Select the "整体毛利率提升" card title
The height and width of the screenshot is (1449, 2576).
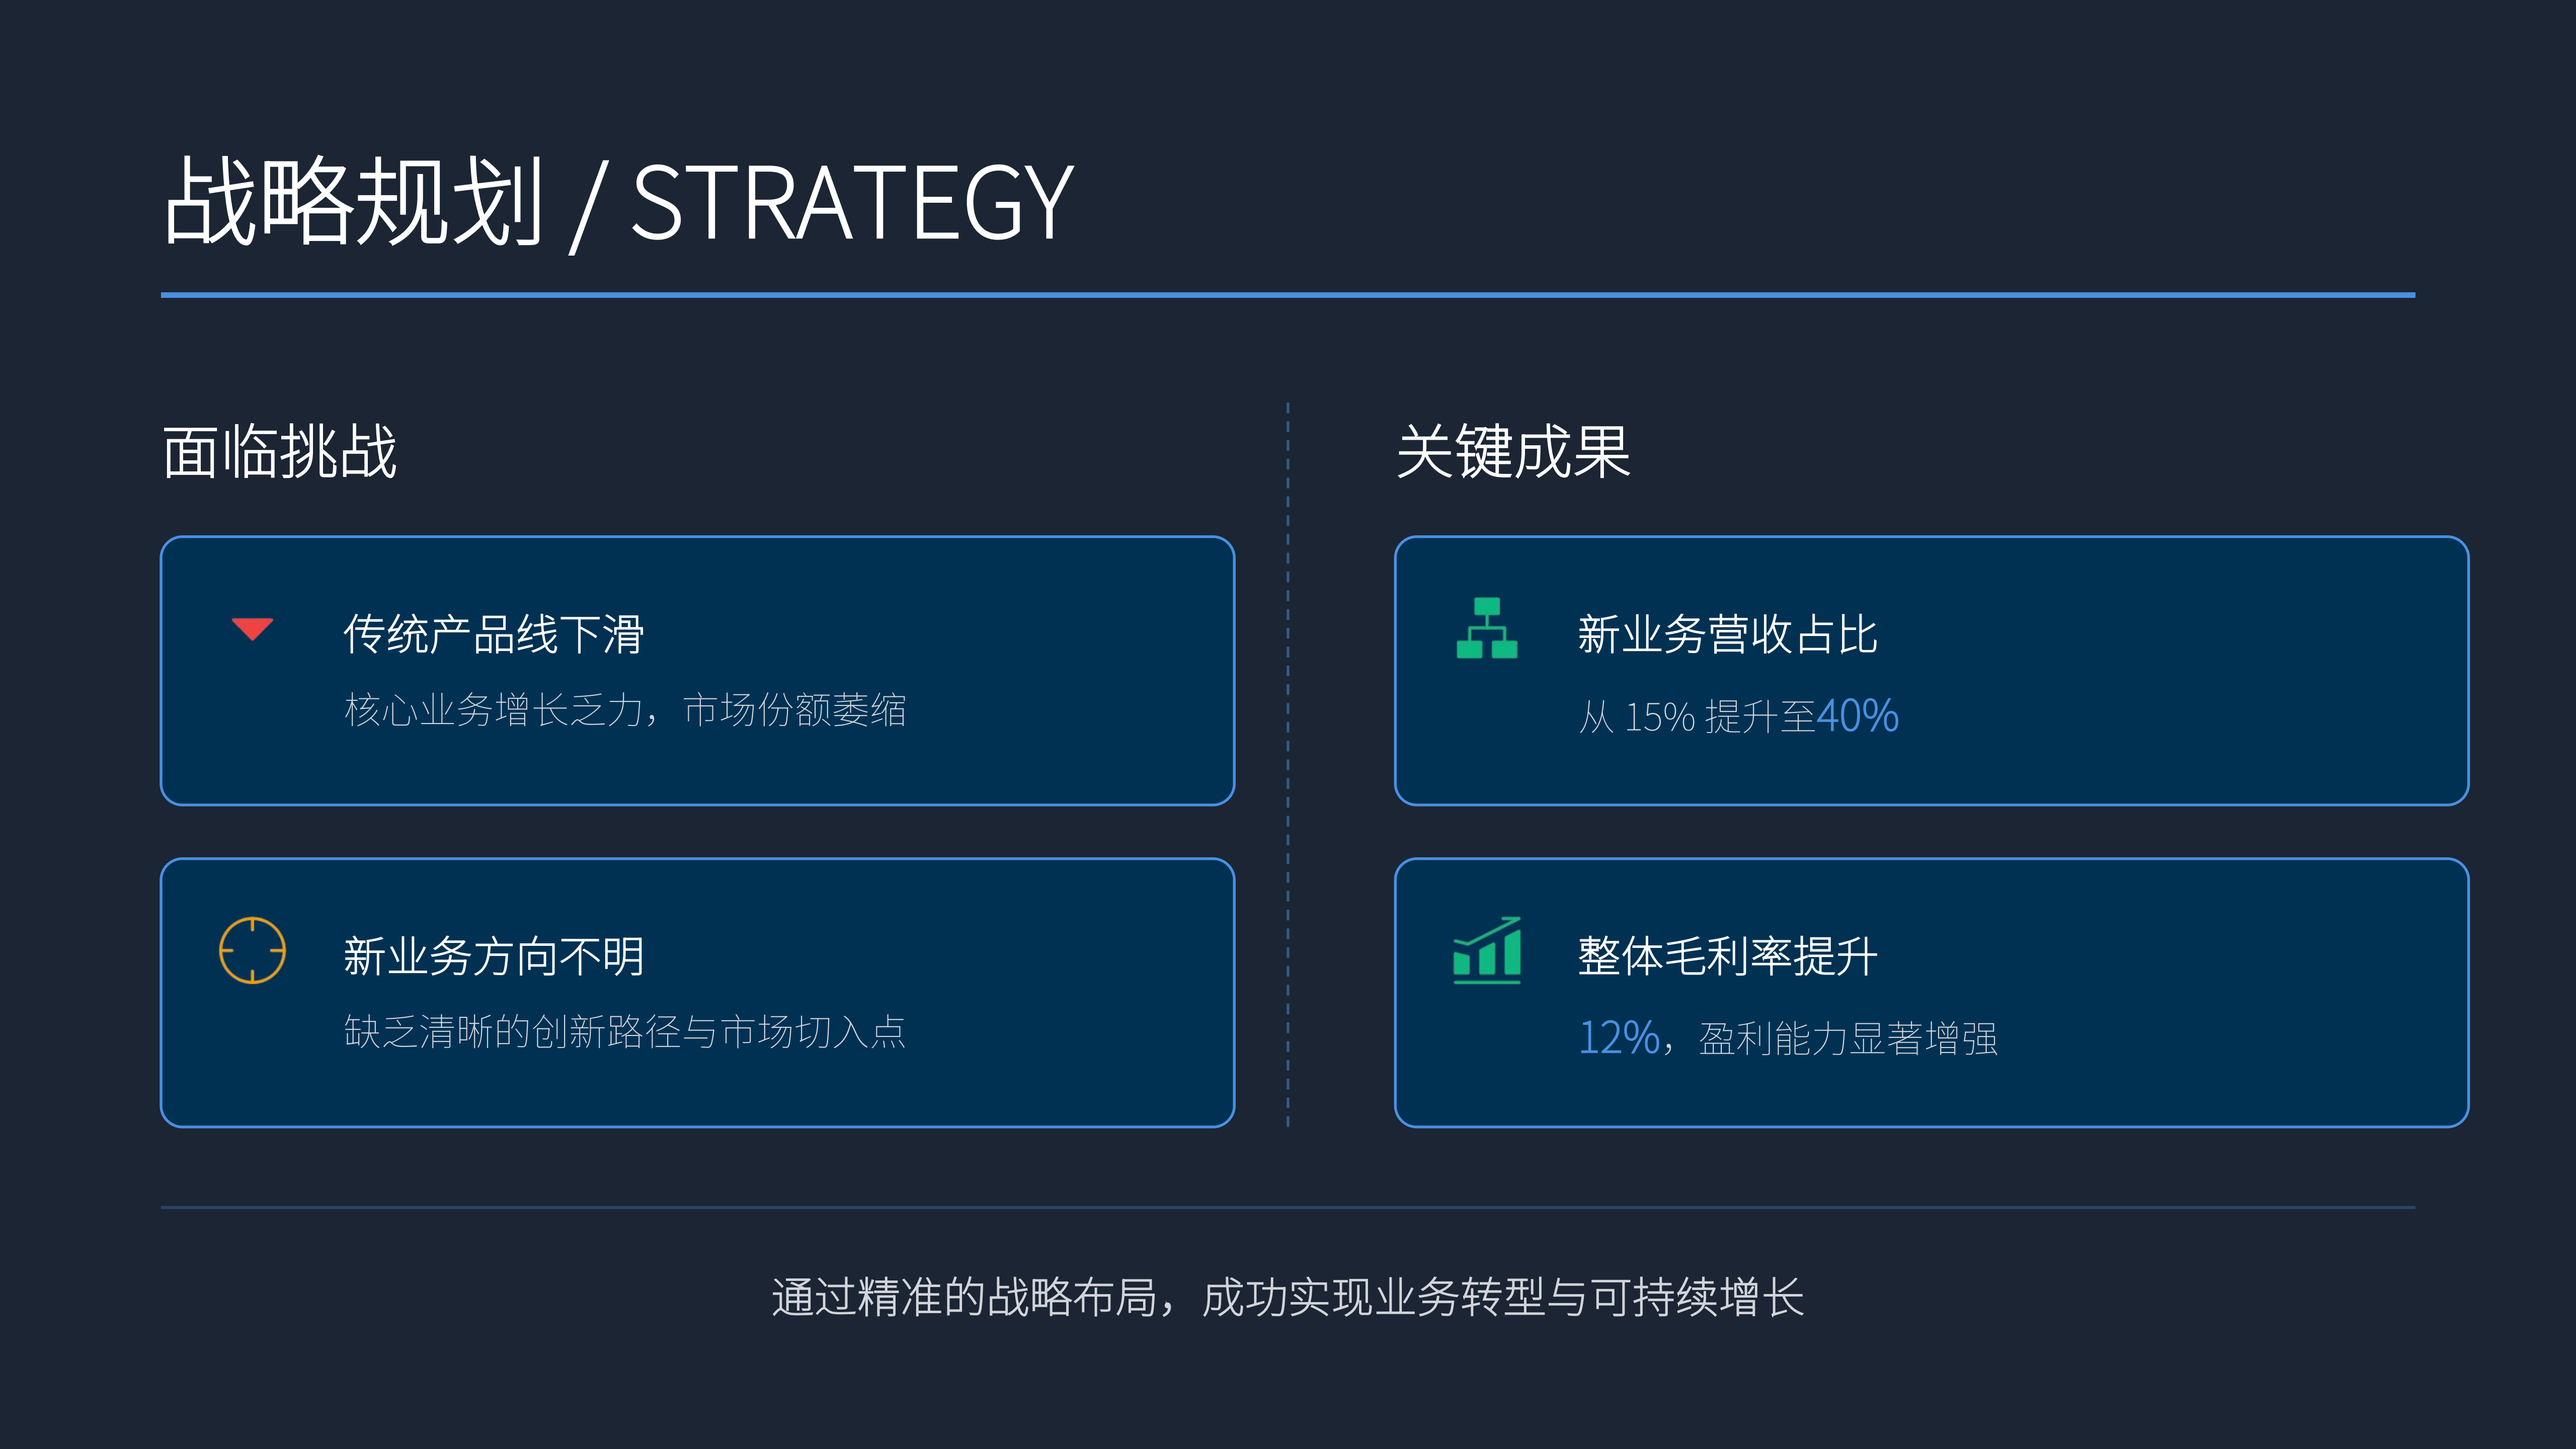coord(1728,957)
